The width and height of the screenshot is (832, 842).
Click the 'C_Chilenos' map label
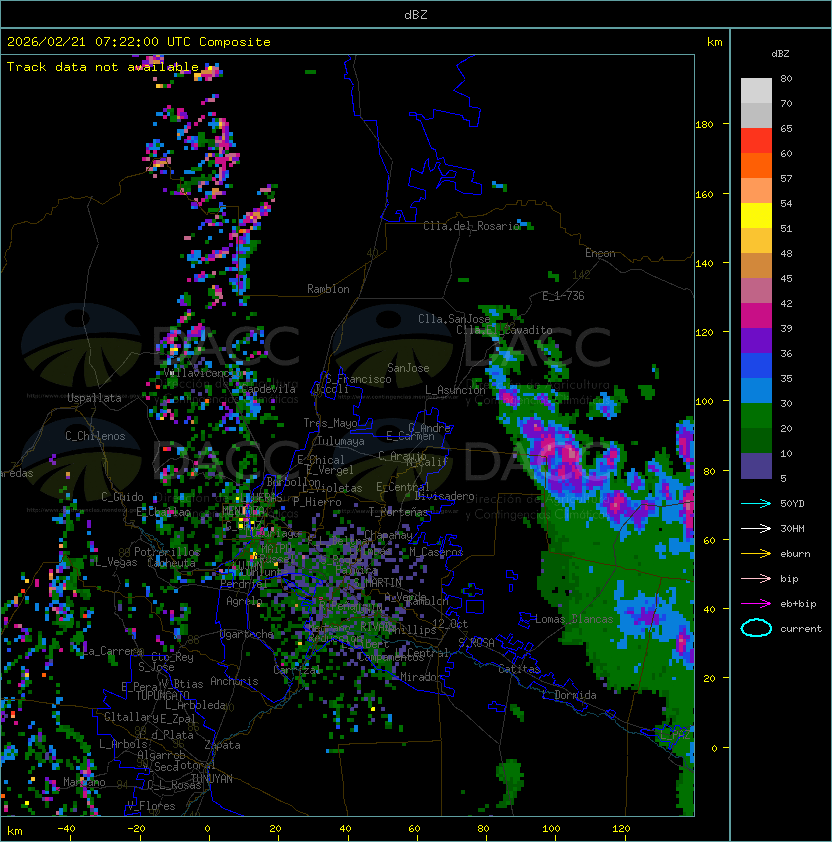[x=95, y=436]
